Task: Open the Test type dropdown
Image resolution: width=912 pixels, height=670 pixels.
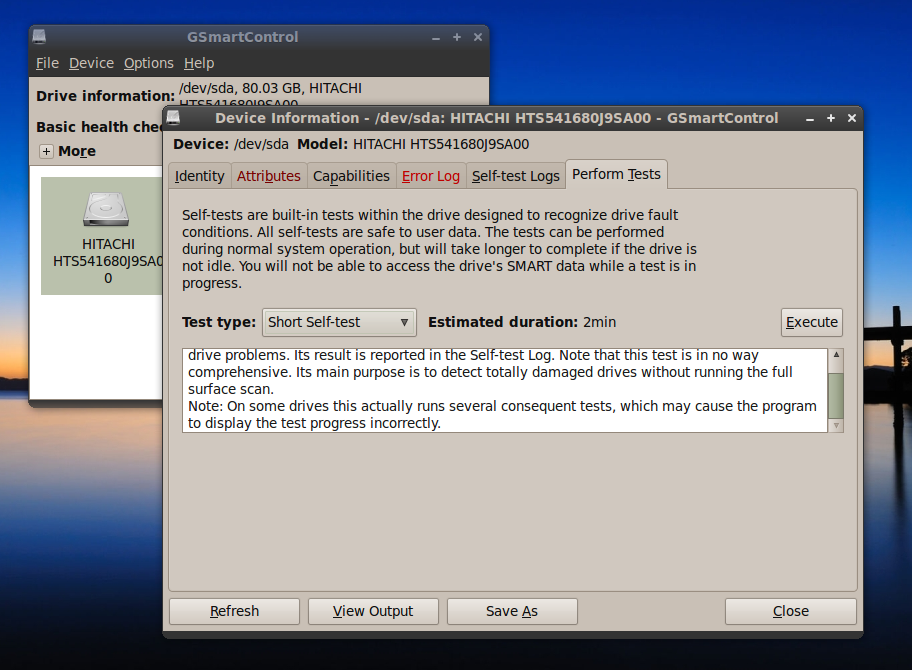Action: [x=338, y=322]
